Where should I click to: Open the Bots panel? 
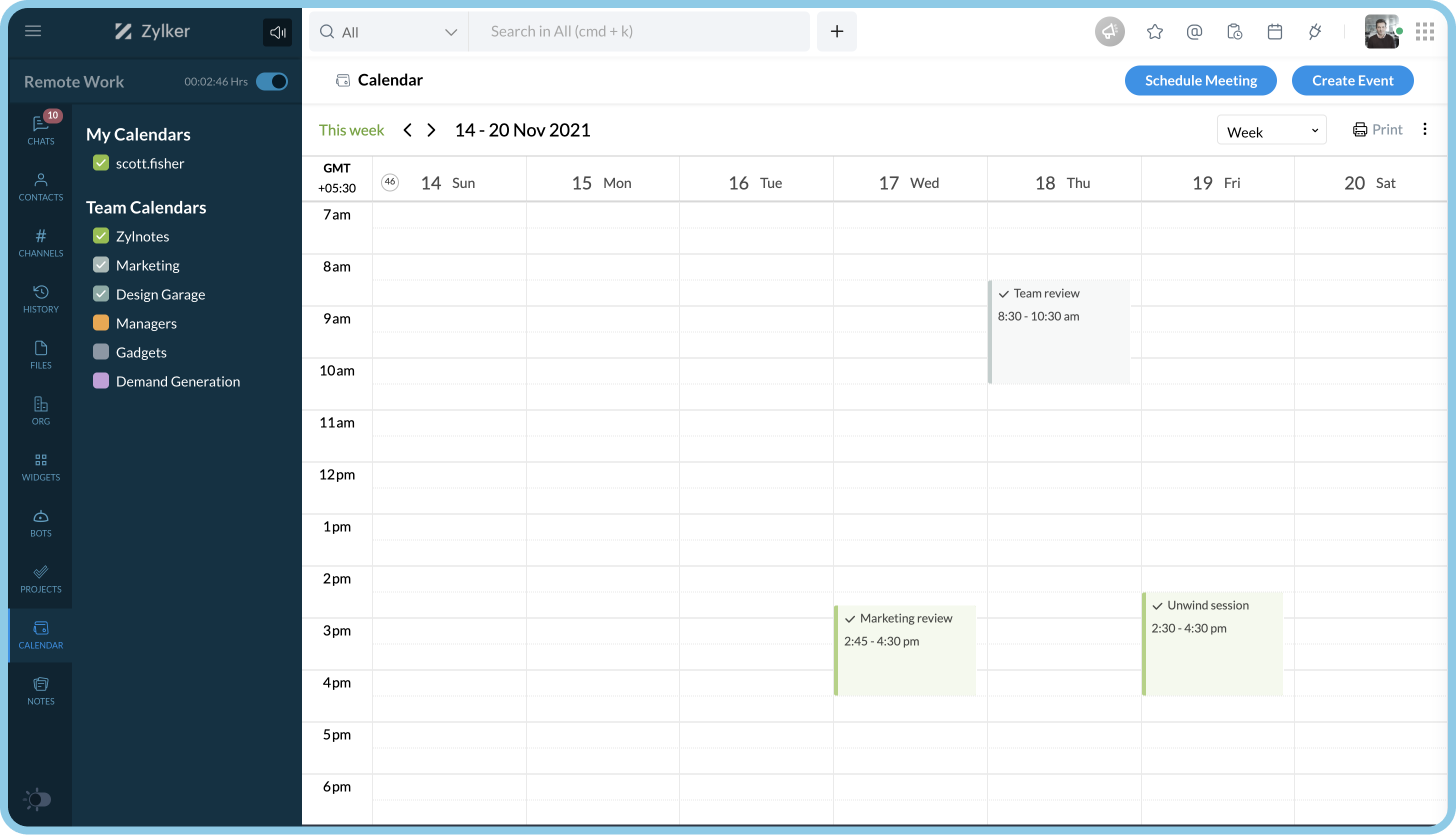click(40, 522)
